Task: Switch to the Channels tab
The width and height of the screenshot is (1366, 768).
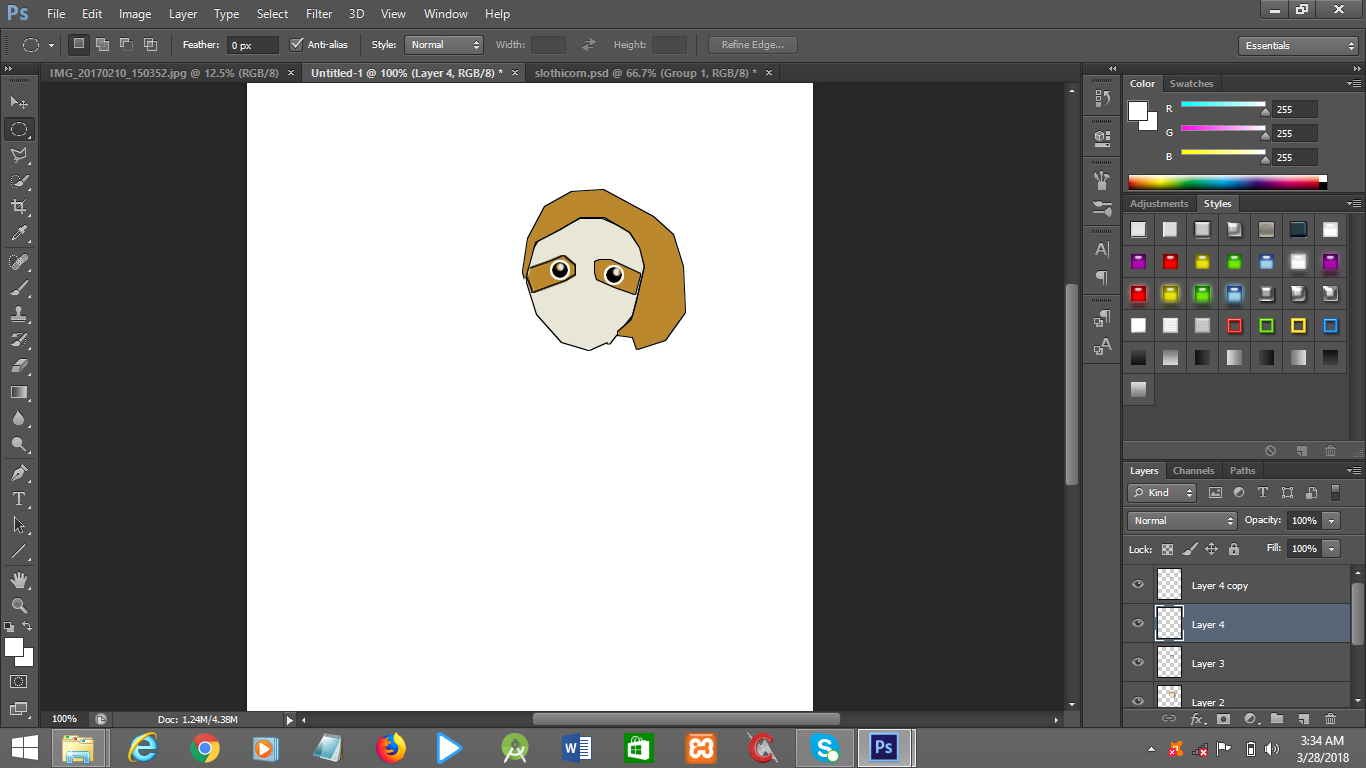Action: (1193, 470)
